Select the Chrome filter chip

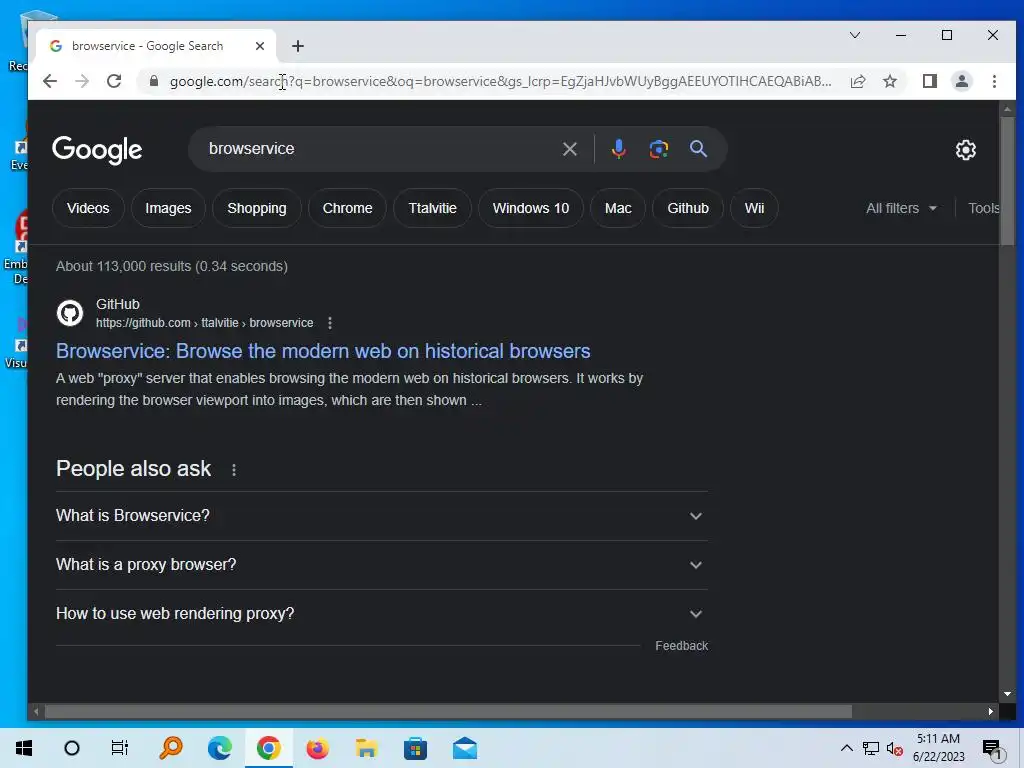click(x=347, y=208)
